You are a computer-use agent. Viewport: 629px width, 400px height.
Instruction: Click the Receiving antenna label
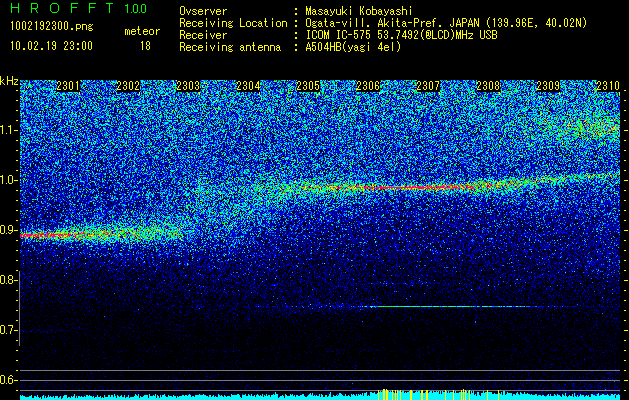pos(230,47)
